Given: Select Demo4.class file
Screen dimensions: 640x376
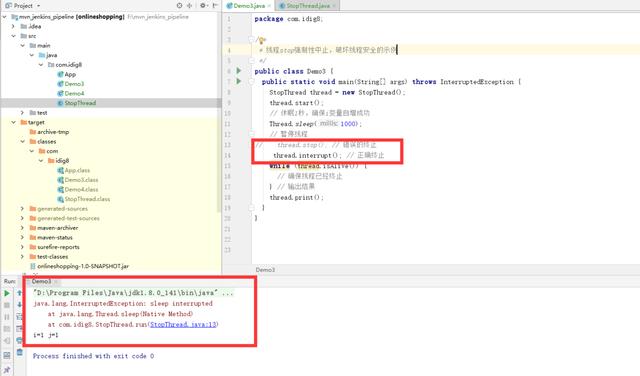Looking at the screenshot, I should pos(78,189).
